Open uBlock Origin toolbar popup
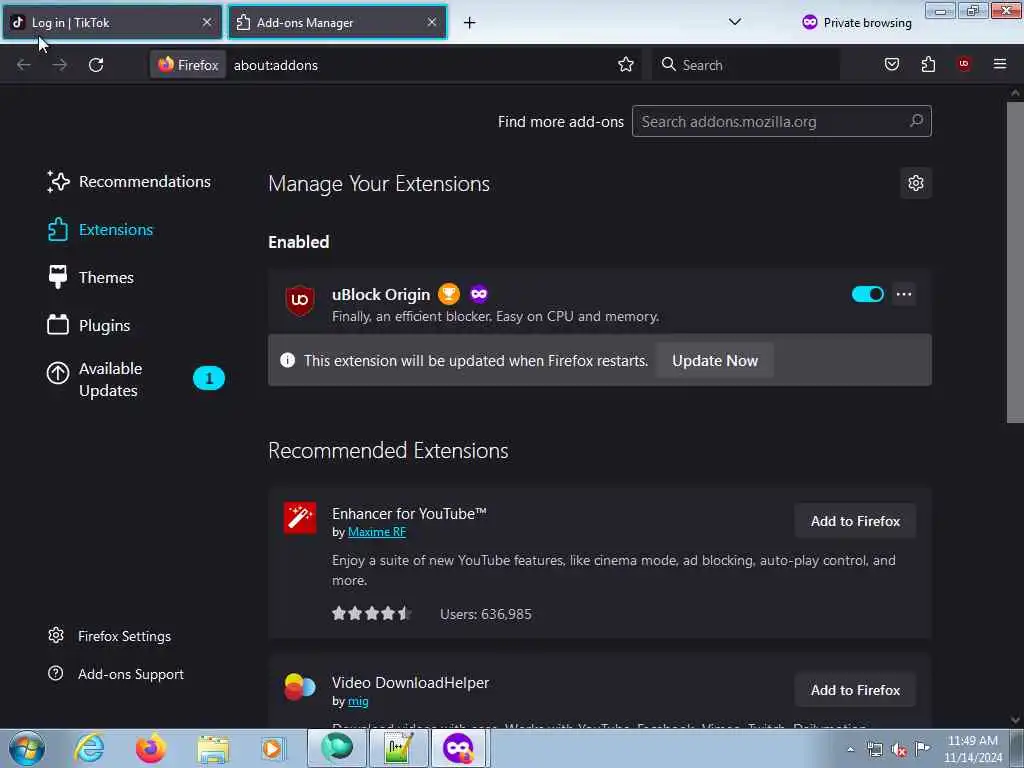1024x768 pixels. pos(964,64)
